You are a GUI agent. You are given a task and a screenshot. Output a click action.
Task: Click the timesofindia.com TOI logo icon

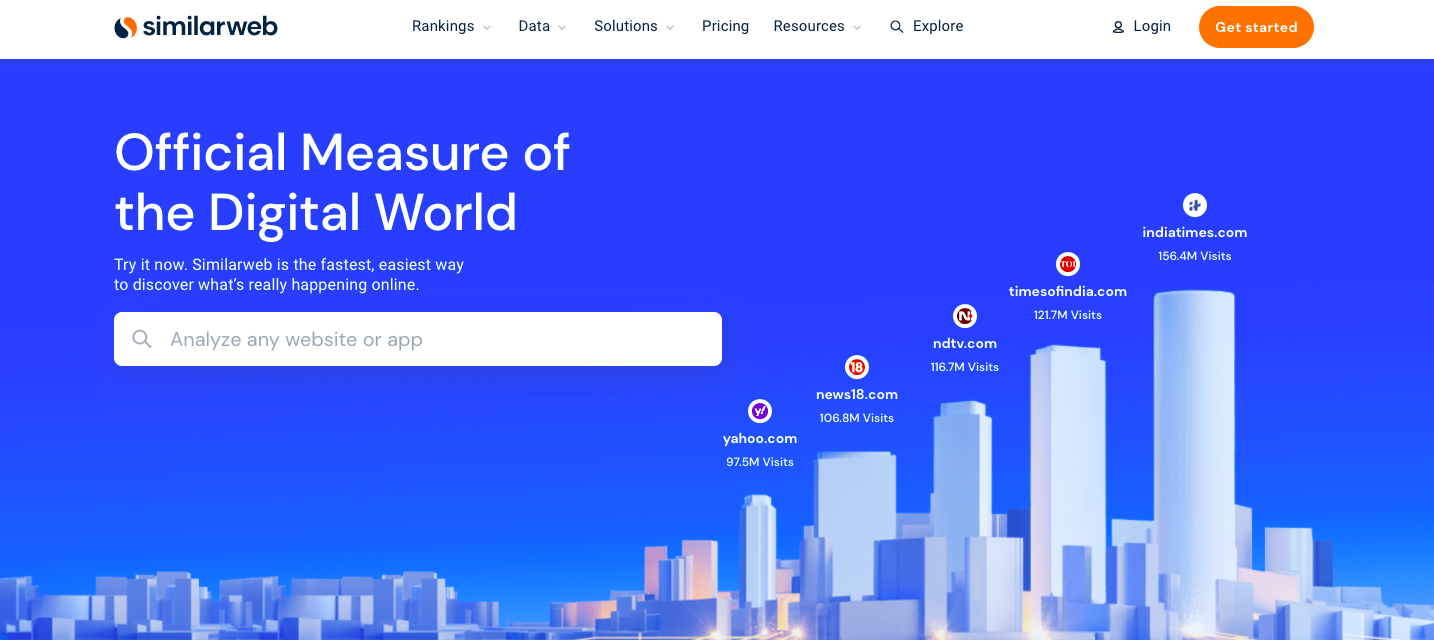pos(1068,264)
